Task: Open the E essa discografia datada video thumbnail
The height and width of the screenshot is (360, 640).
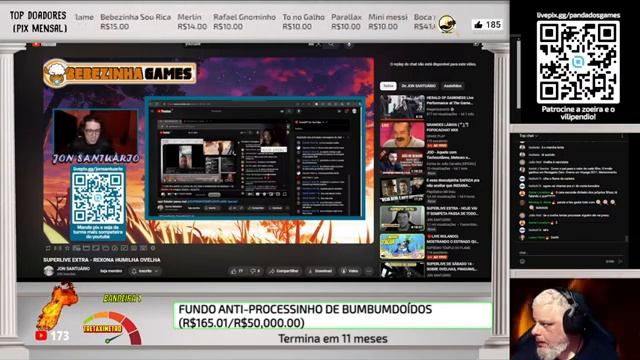Action: tap(402, 190)
